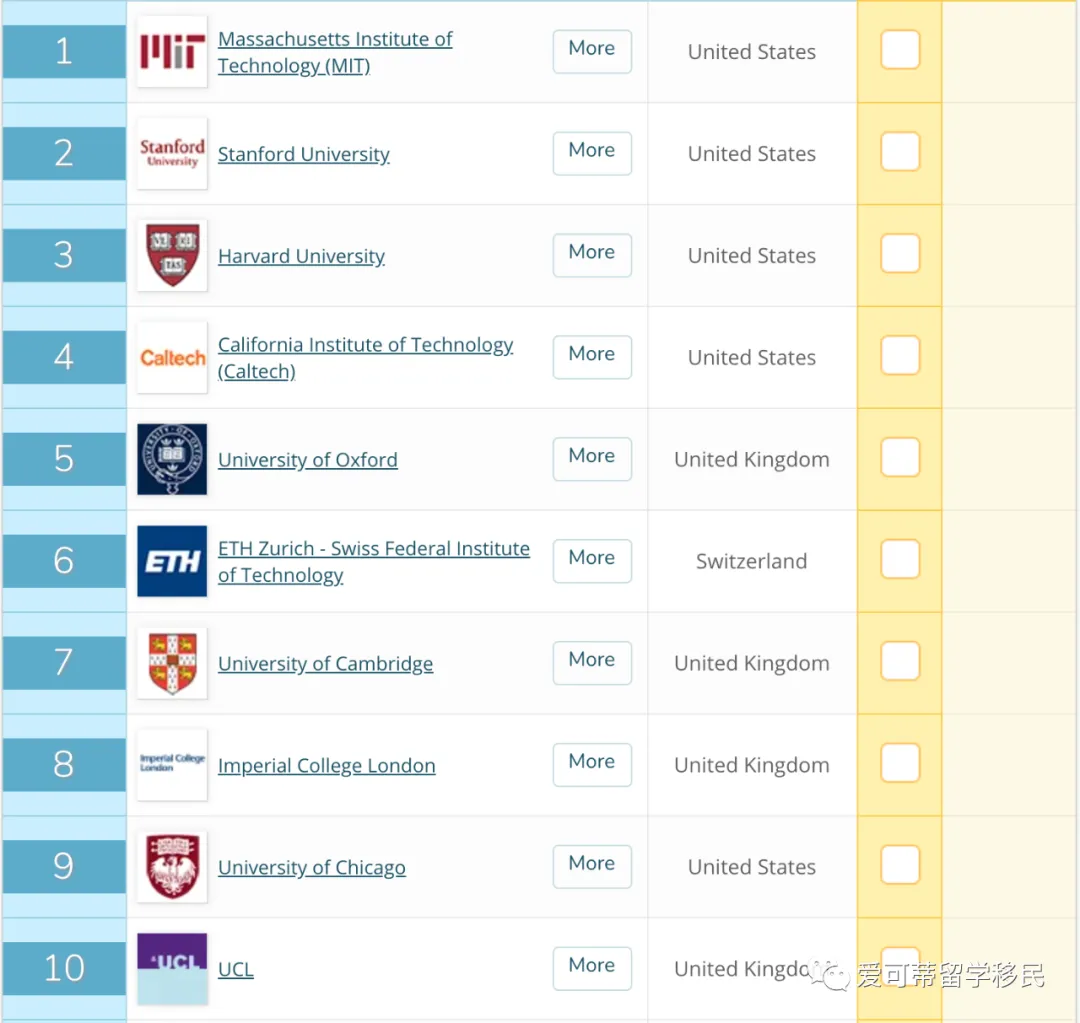Image resolution: width=1080 pixels, height=1023 pixels.
Task: Follow the University of Chicago link
Action: tap(312, 868)
